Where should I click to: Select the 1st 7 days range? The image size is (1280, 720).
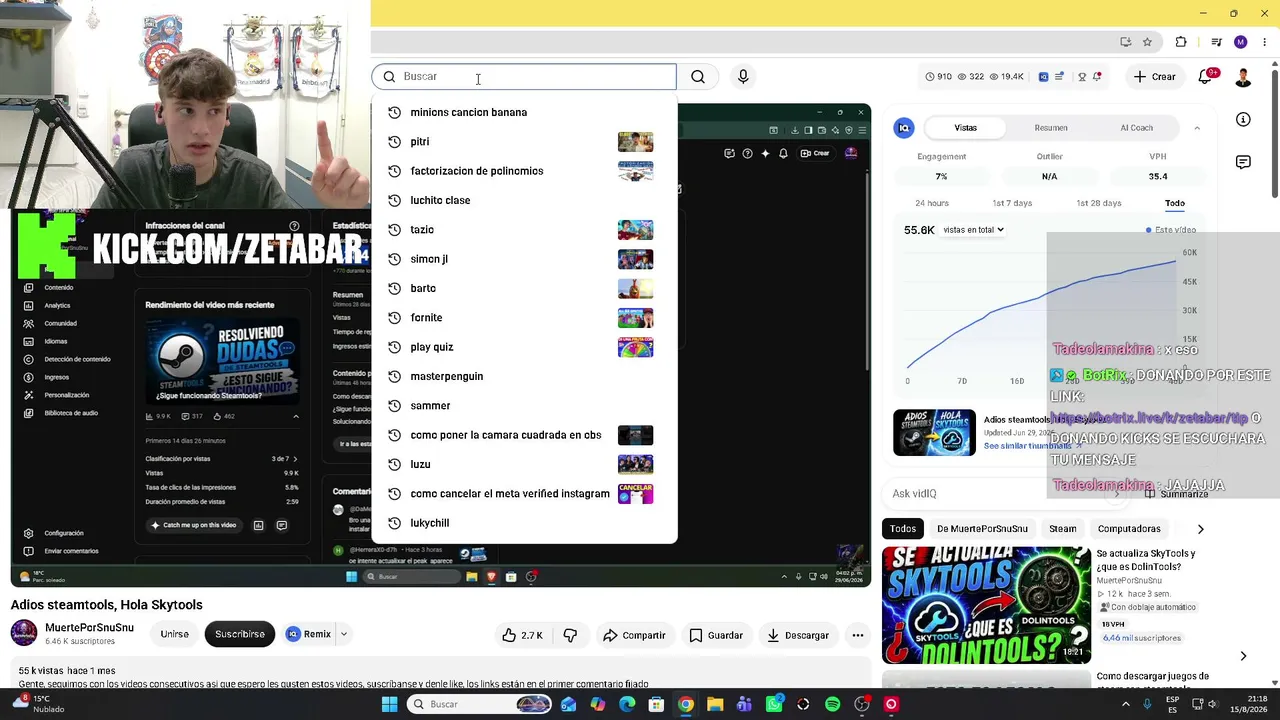[x=1012, y=203]
